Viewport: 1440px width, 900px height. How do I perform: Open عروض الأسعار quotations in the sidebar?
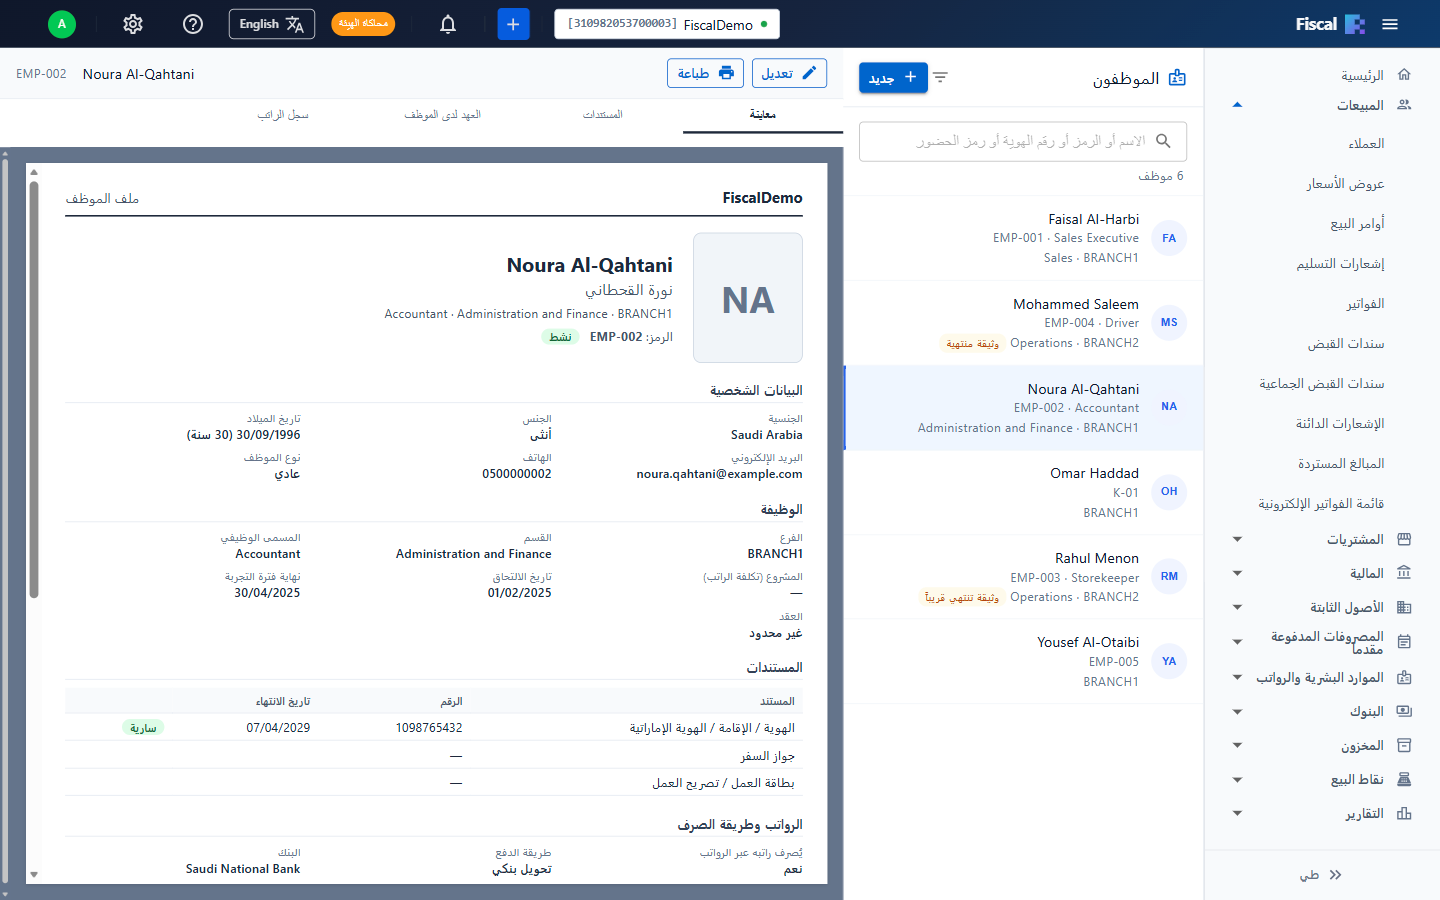pyautogui.click(x=1345, y=184)
